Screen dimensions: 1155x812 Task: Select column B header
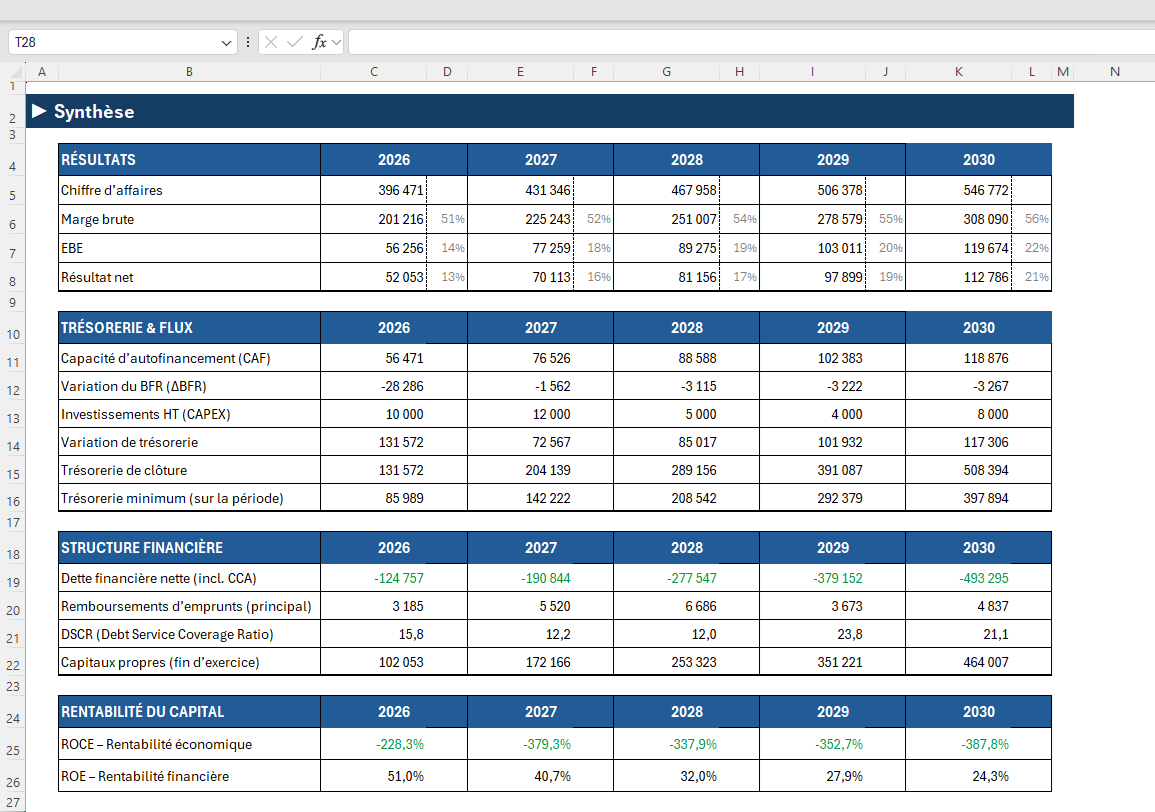tap(189, 71)
